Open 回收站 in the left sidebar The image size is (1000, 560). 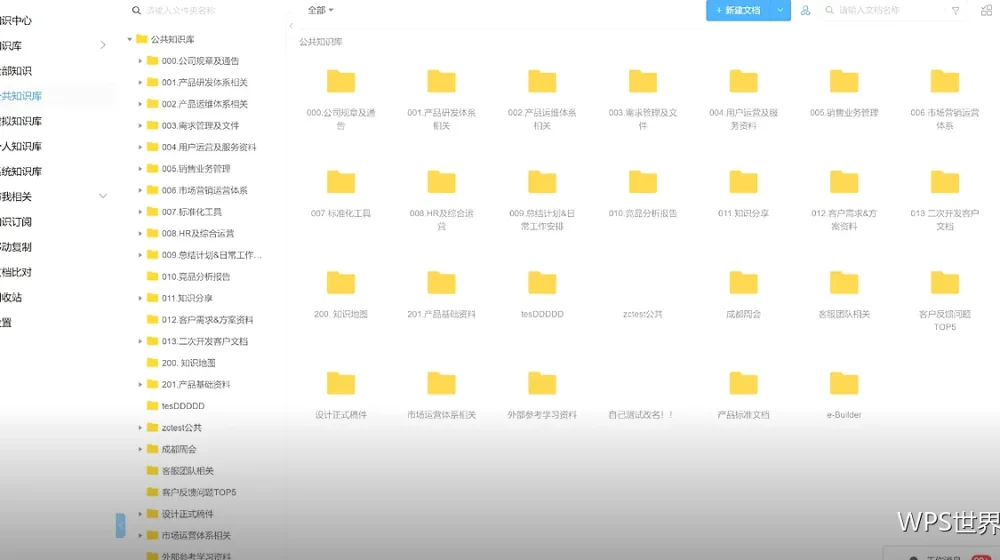(11, 297)
